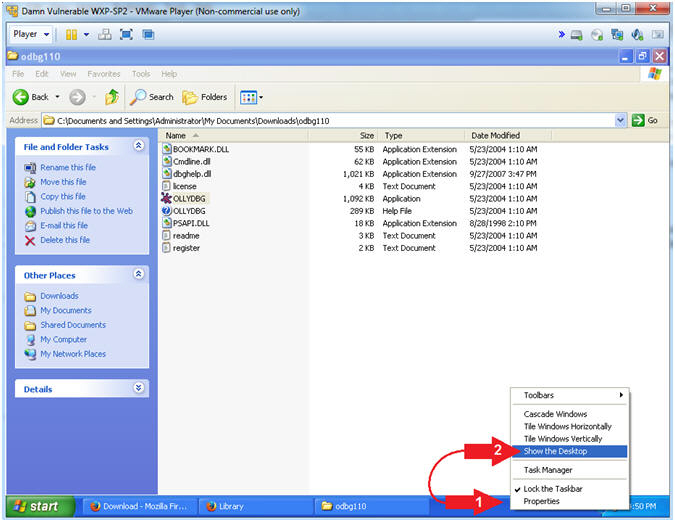This screenshot has height=522, width=675.
Task: Open My Computer in Other Places
Action: (x=64, y=340)
